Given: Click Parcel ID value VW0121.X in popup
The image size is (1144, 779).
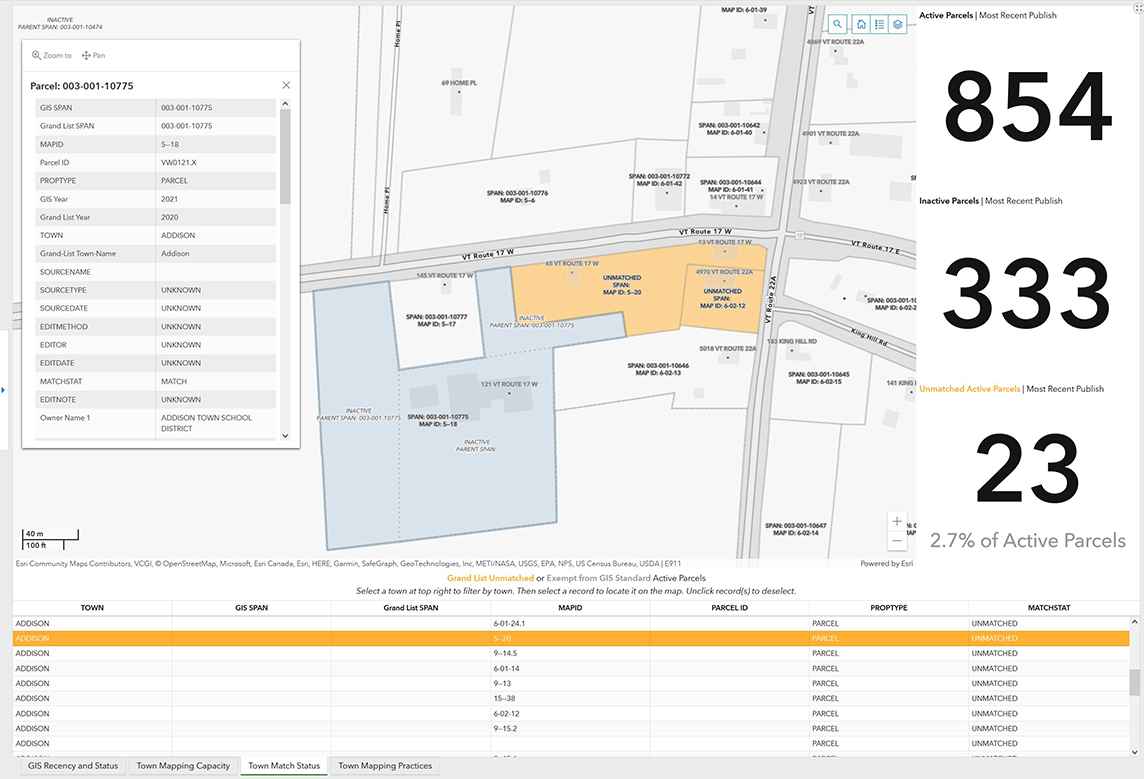Looking at the screenshot, I should tap(179, 163).
